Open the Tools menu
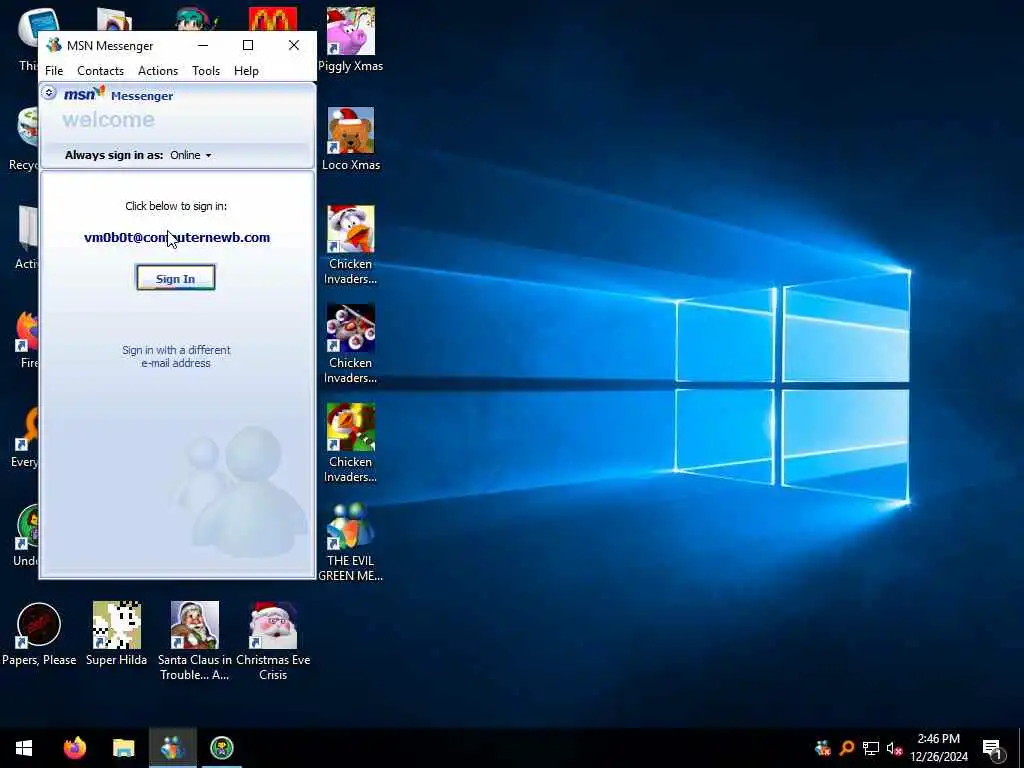Screen dimensions: 1024x768 coord(206,71)
